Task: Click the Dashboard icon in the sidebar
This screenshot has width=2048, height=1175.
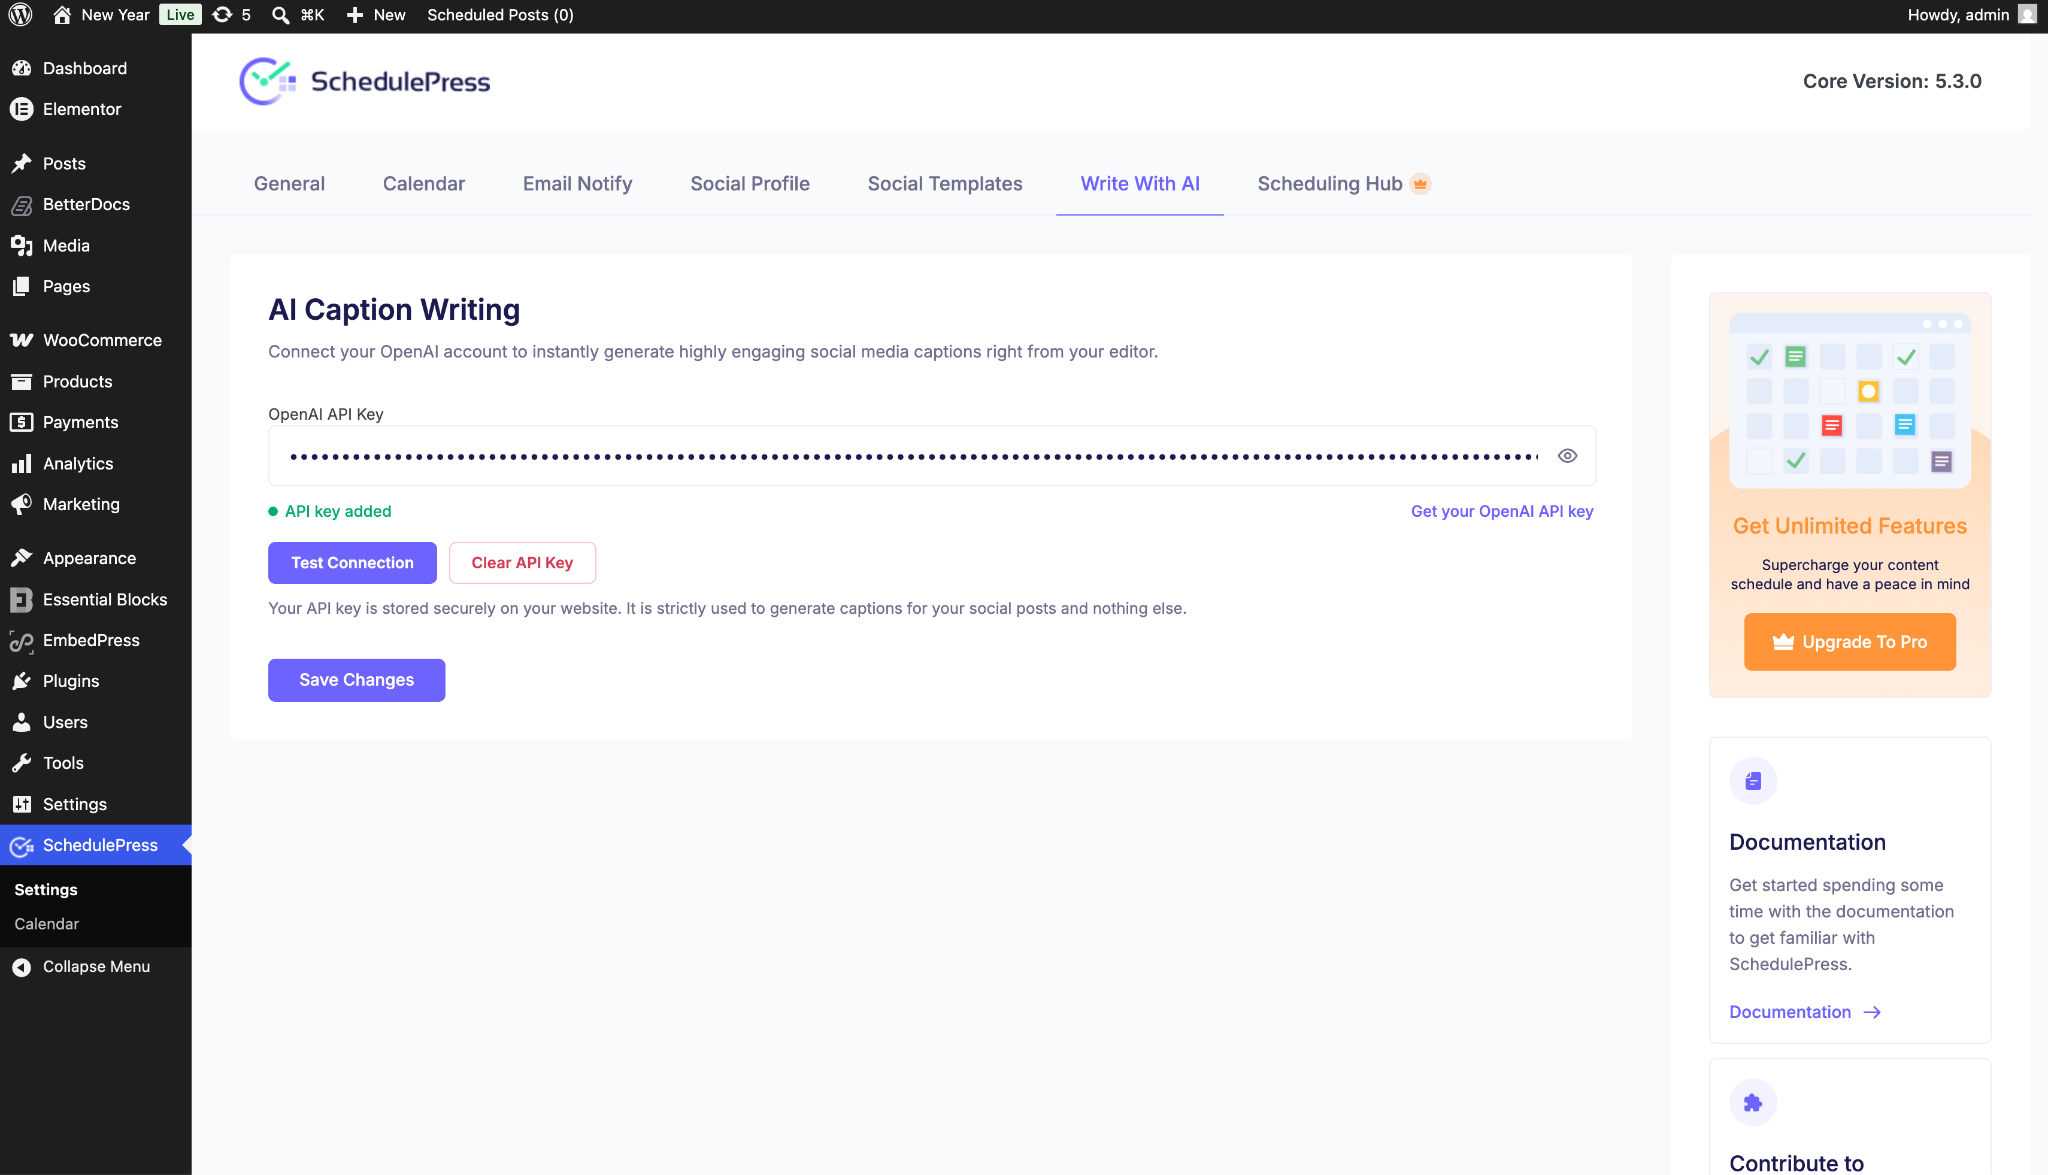Action: pos(21,68)
